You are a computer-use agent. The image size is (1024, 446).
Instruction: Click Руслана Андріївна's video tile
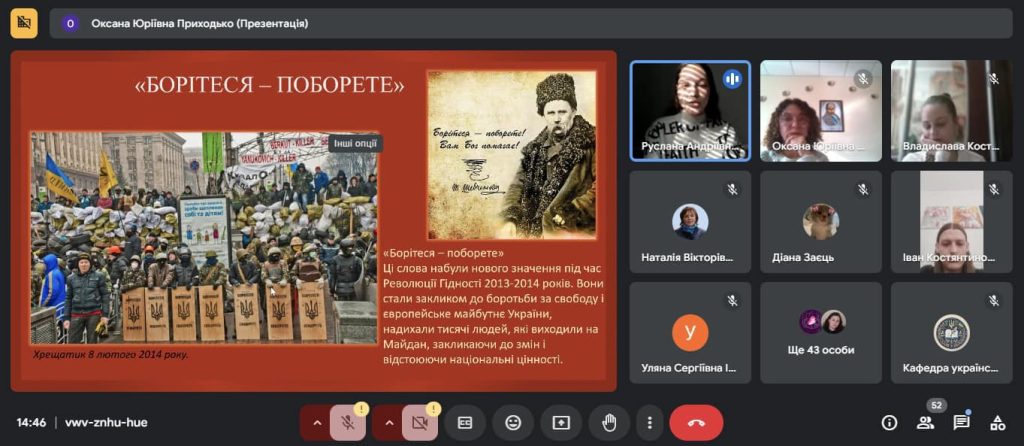[690, 110]
